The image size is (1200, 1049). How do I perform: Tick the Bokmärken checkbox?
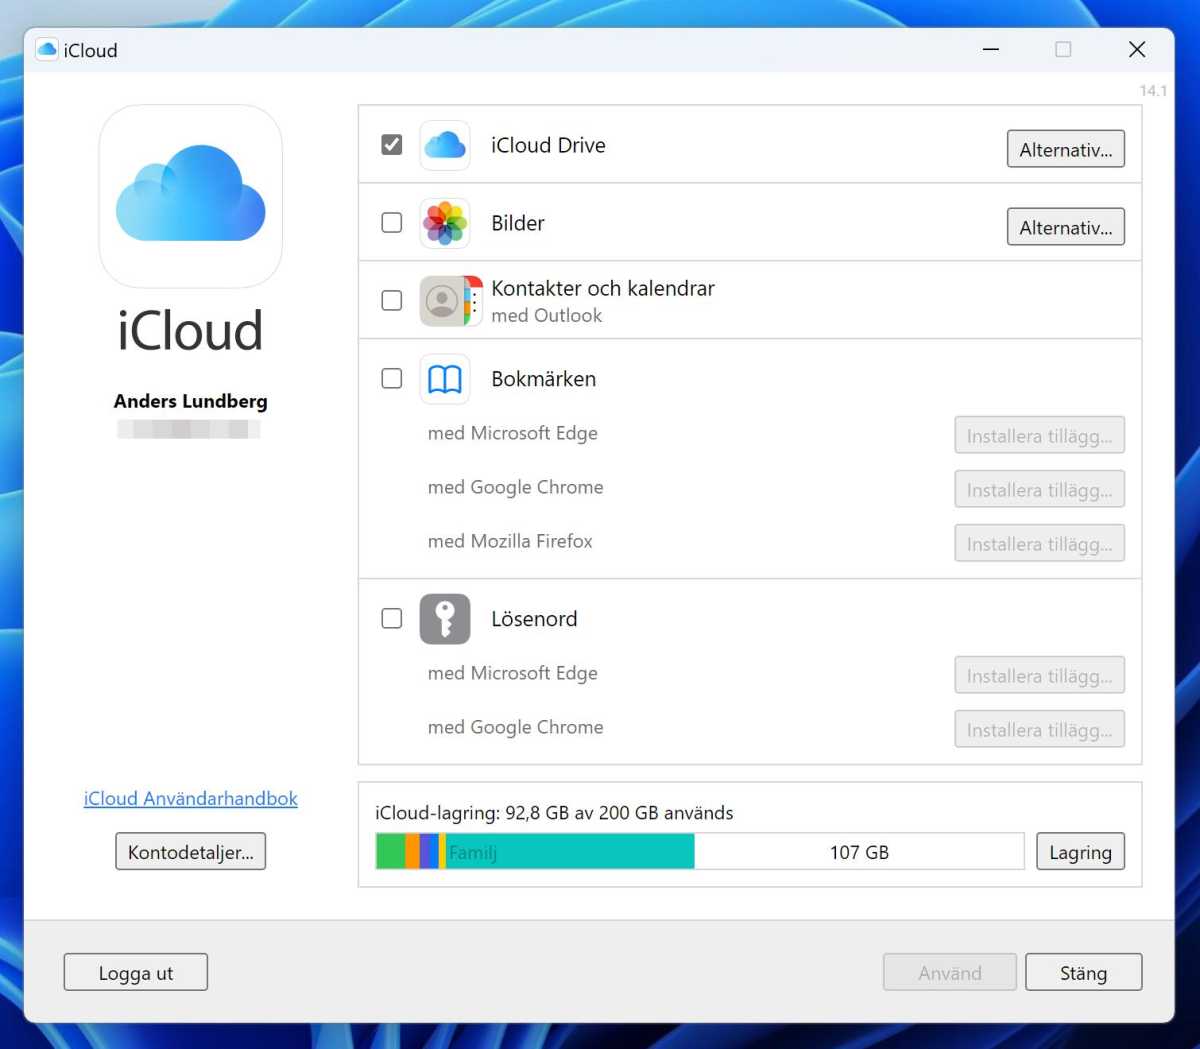[x=392, y=379]
